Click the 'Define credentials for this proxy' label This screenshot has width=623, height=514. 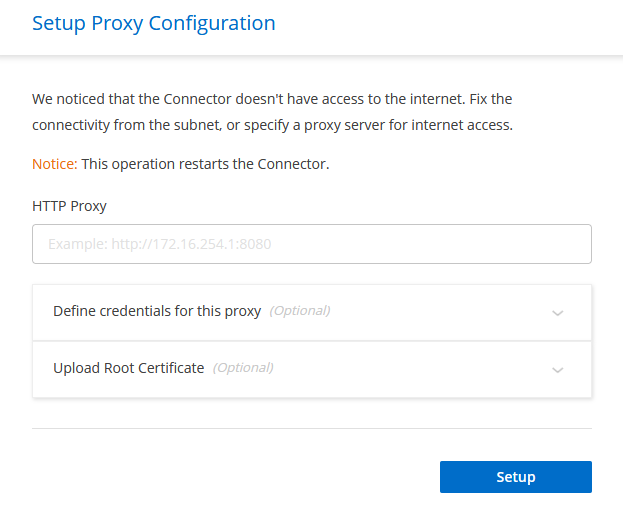coord(157,311)
